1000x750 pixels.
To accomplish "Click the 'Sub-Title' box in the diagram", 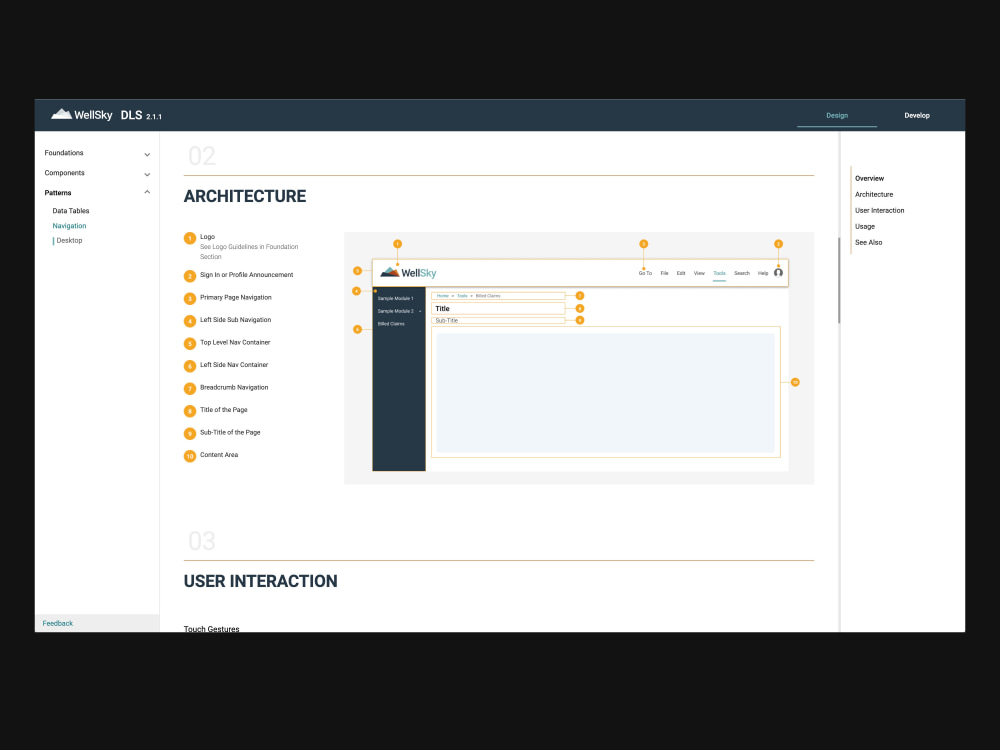I will [x=498, y=320].
